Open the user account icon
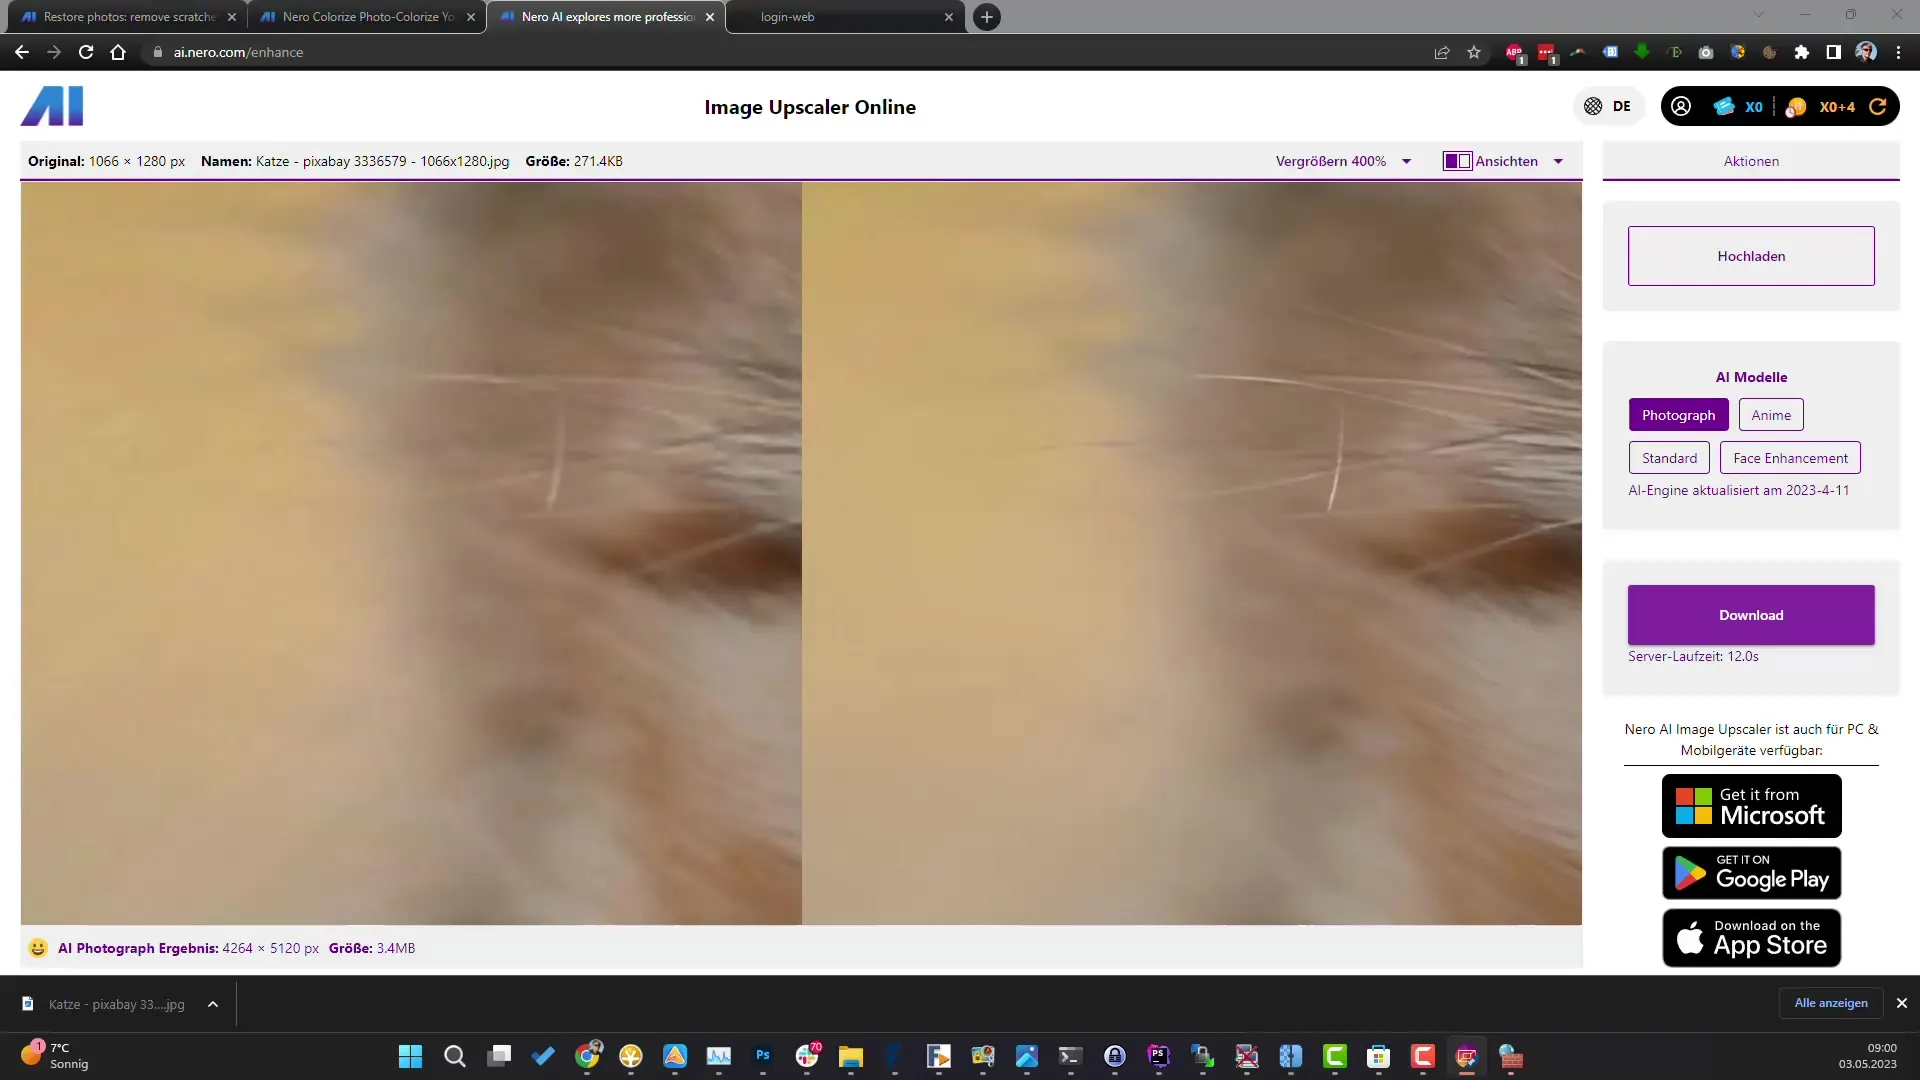The image size is (1920, 1080). pyautogui.click(x=1681, y=106)
